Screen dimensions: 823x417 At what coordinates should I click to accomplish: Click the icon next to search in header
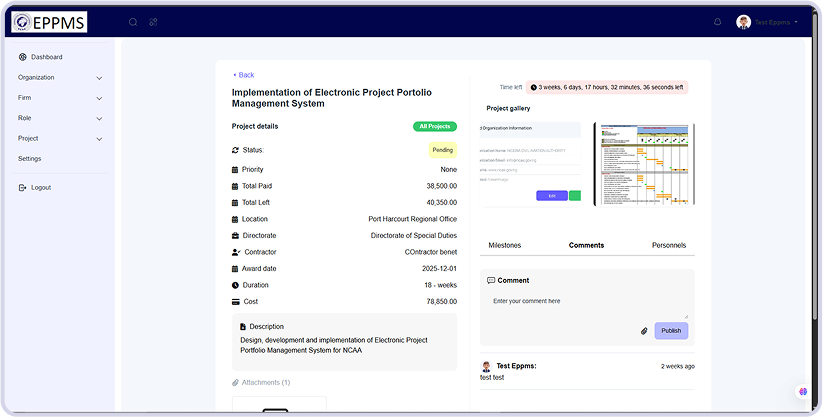(153, 21)
